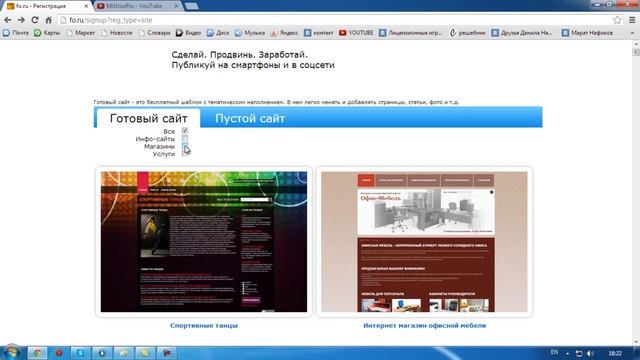640x360 pixels.
Task: Toggle the Все checkbox
Action: [x=185, y=131]
